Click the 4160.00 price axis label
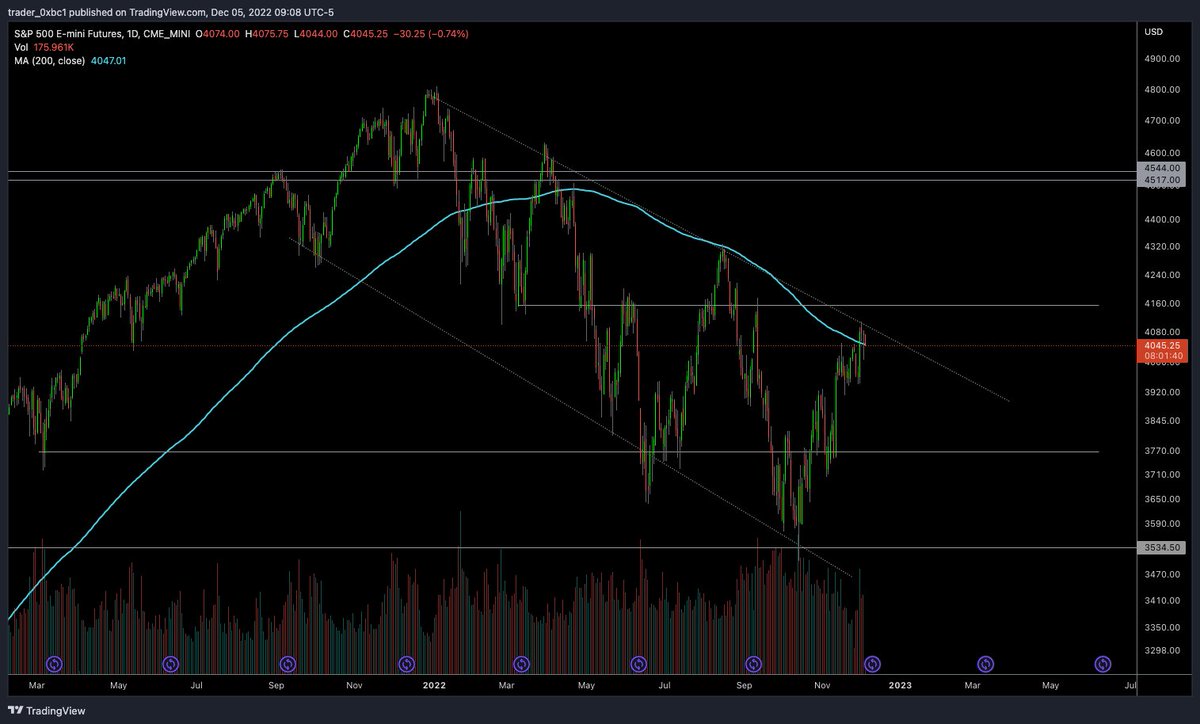The width and height of the screenshot is (1200, 724). pyautogui.click(x=1163, y=303)
